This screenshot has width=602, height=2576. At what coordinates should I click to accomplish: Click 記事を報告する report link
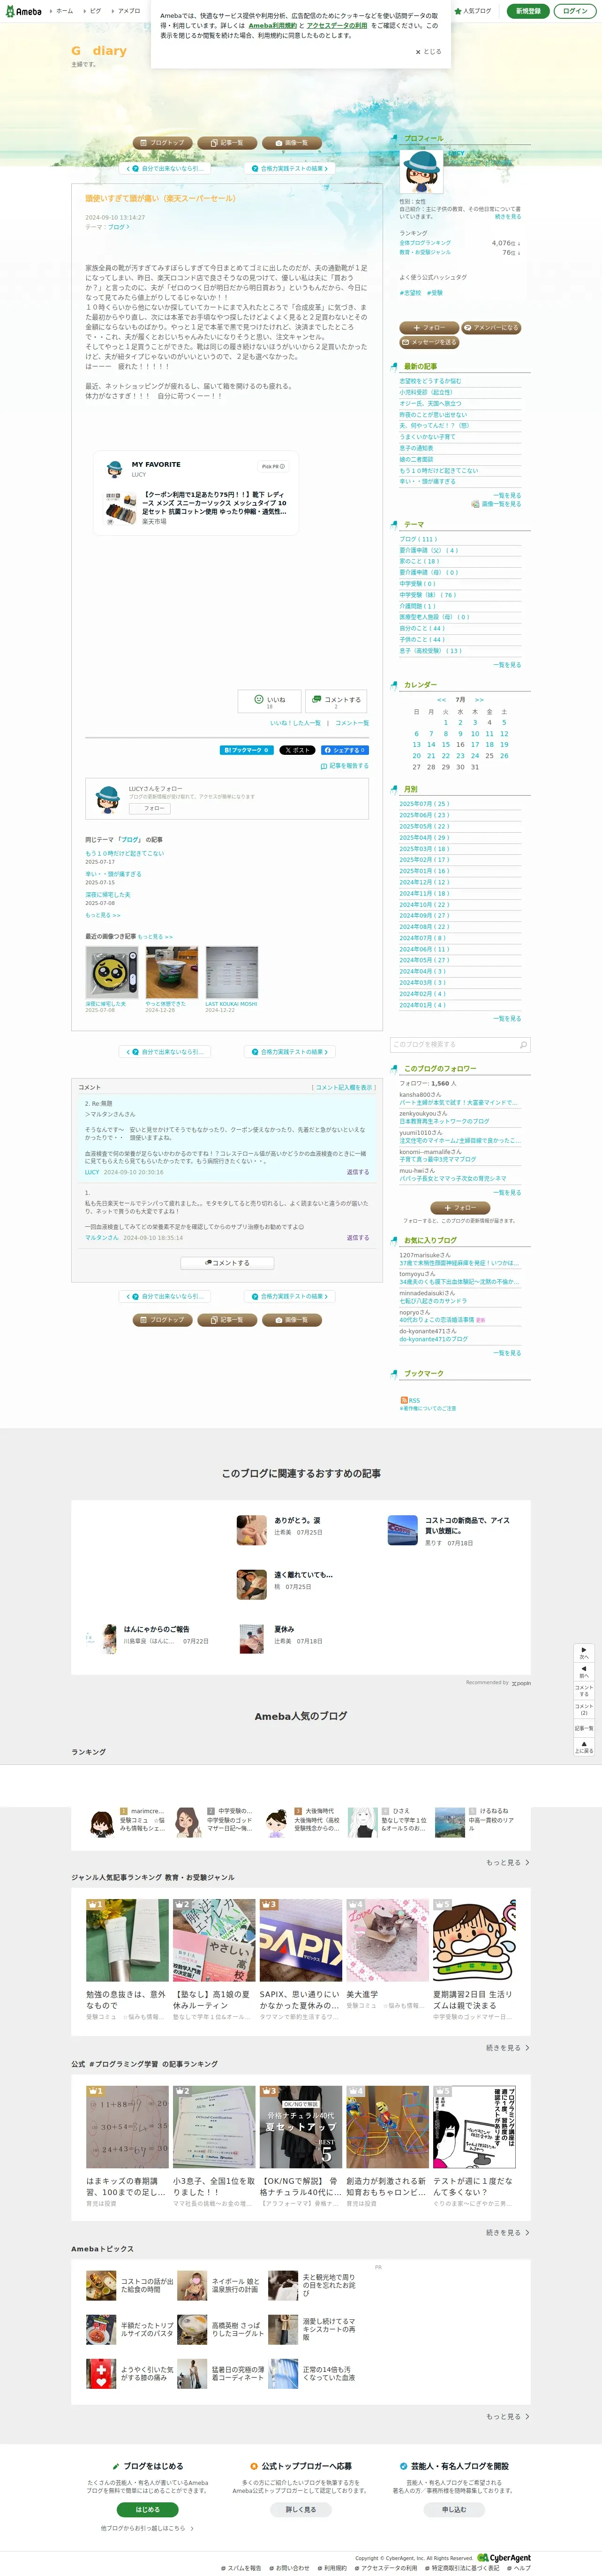[x=345, y=766]
